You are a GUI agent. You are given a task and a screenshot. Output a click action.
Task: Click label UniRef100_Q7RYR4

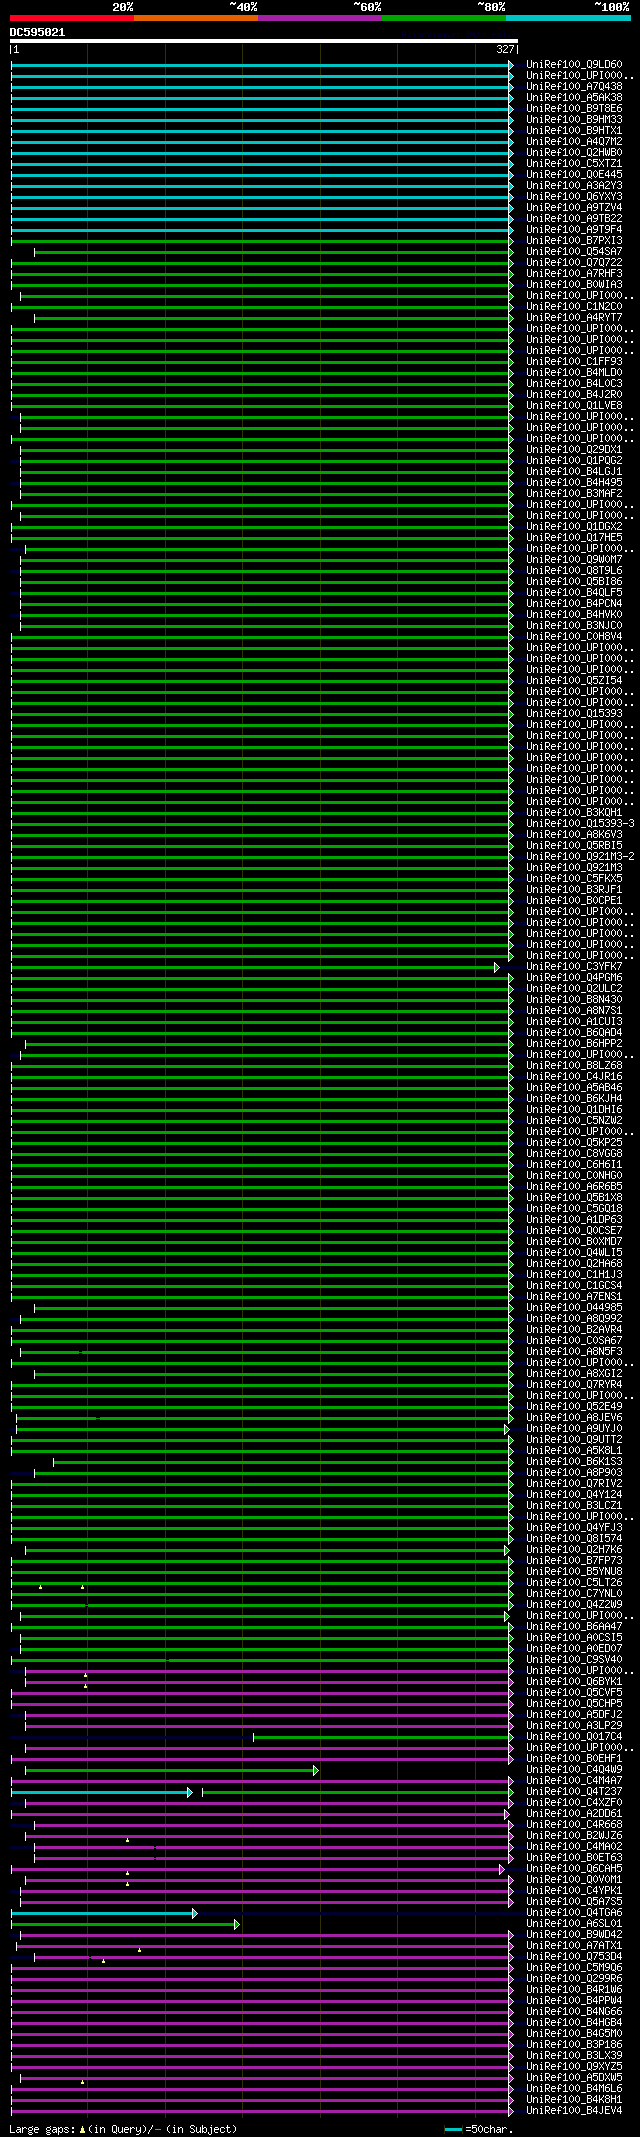[x=574, y=1385]
